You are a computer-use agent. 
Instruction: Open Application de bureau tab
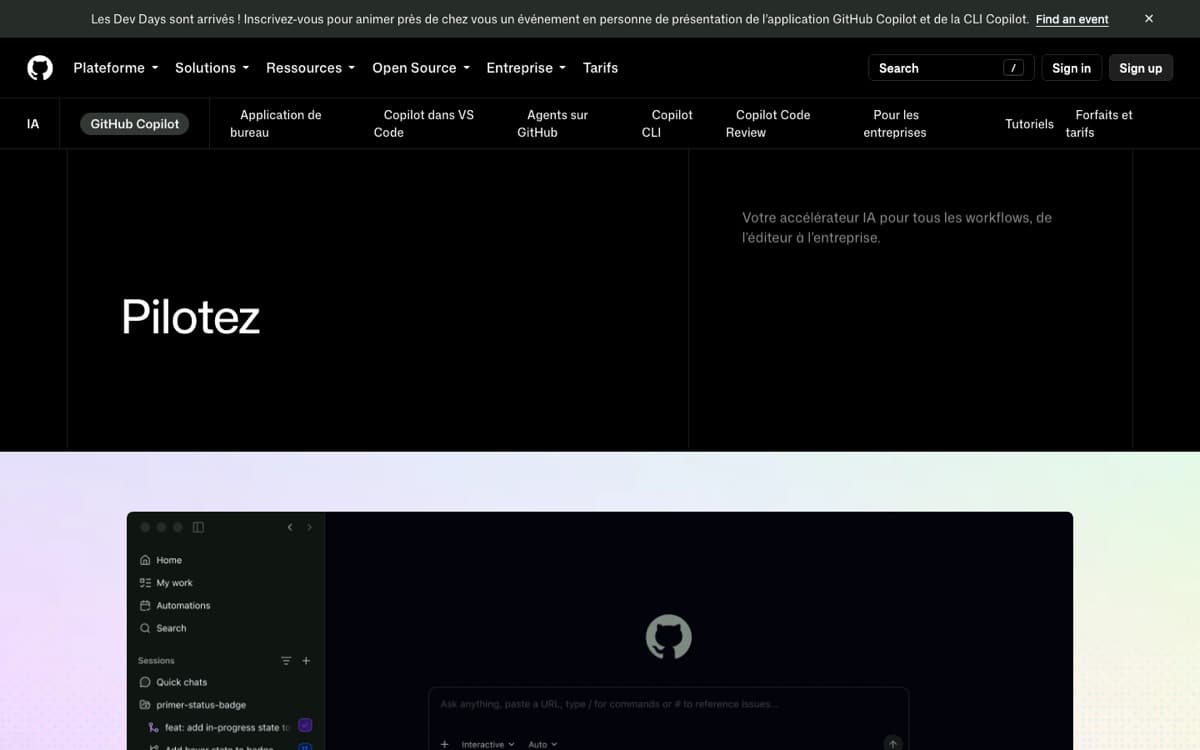[276, 124]
